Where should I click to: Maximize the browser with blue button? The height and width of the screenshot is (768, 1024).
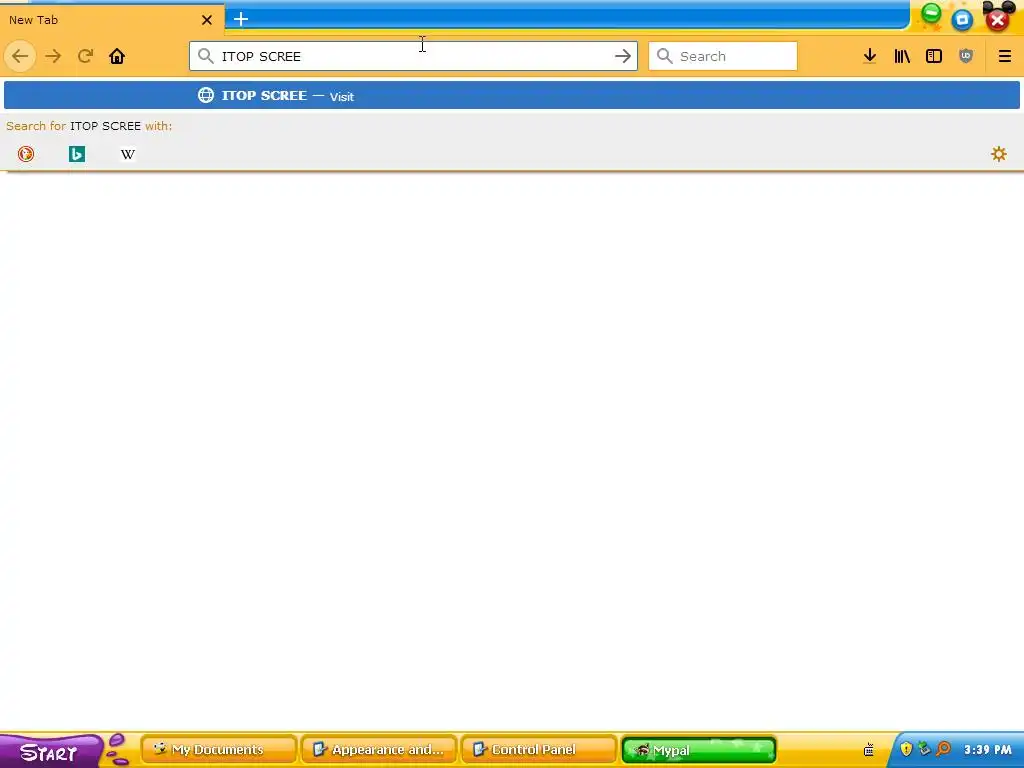pyautogui.click(x=962, y=20)
